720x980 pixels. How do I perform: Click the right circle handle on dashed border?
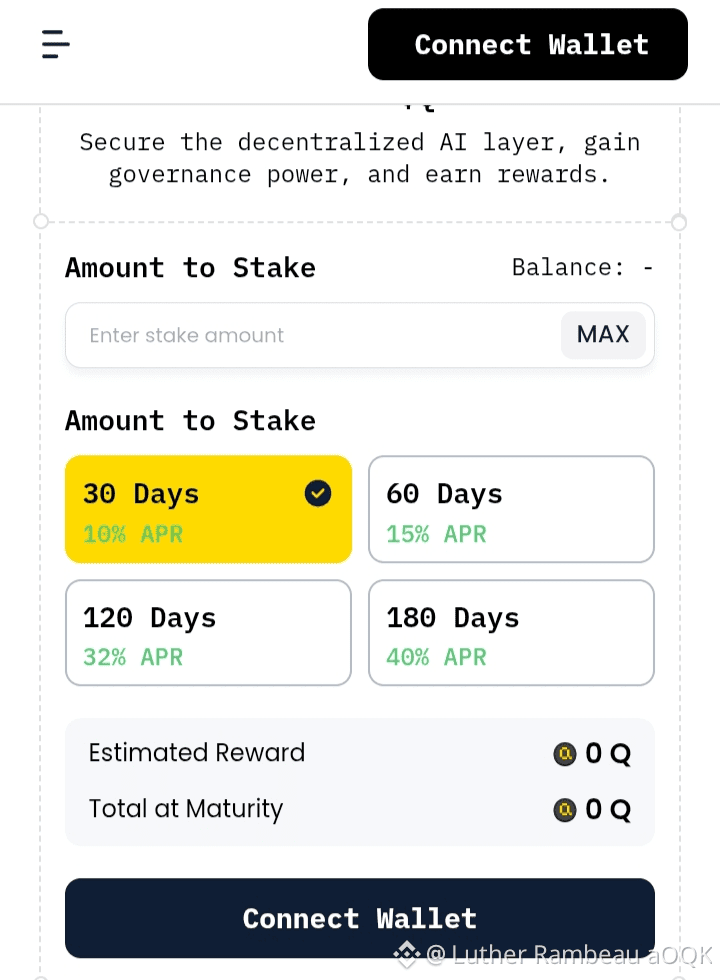click(679, 222)
